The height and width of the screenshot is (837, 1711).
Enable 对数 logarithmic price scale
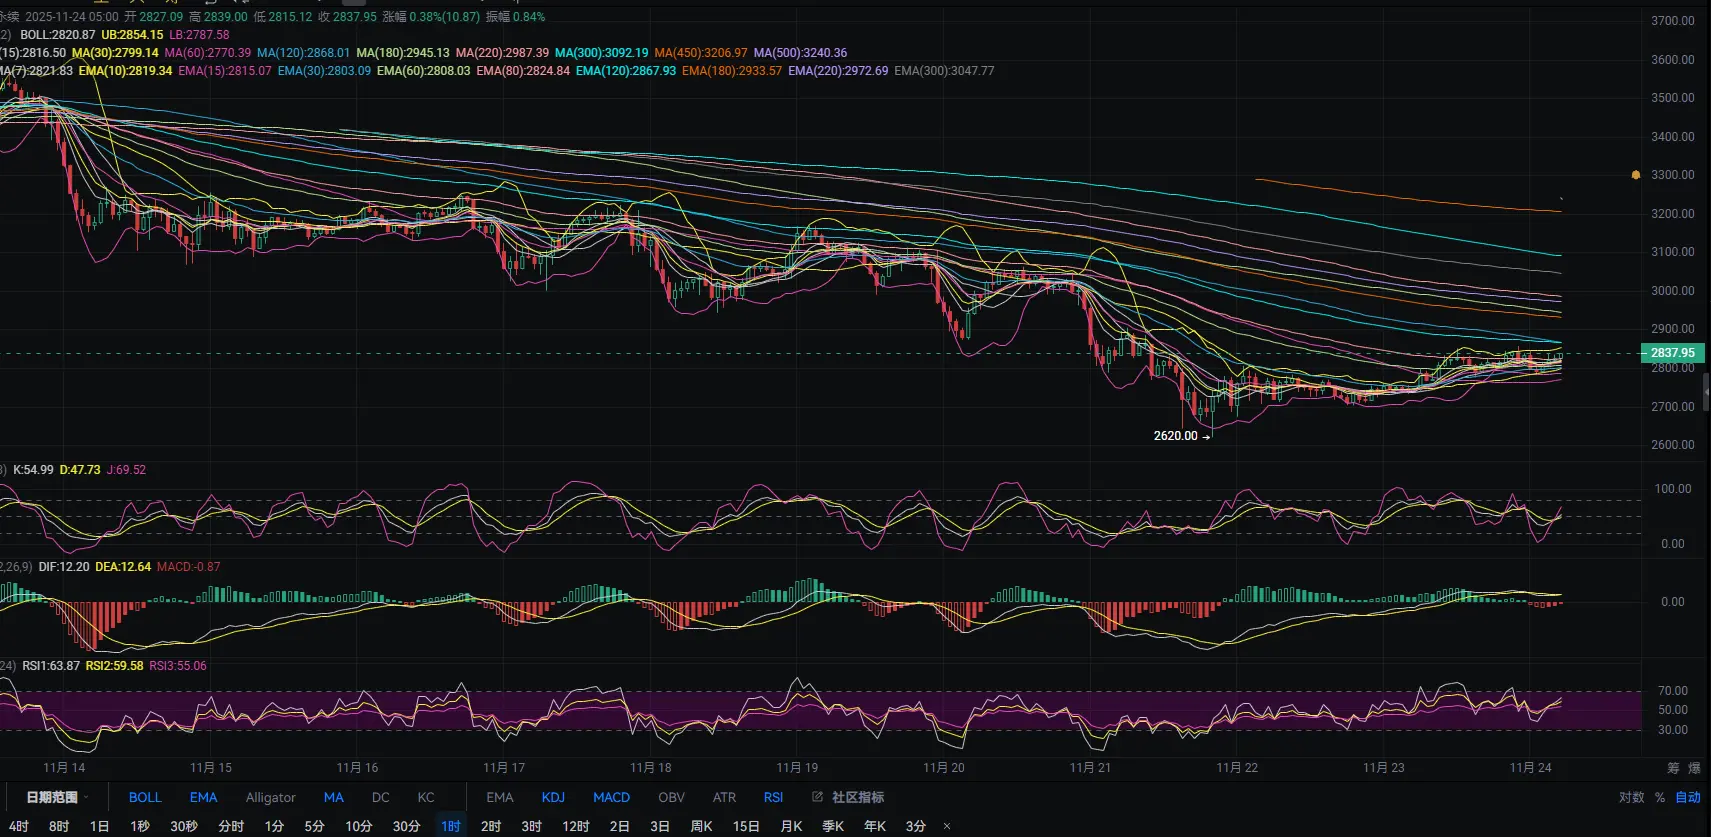coord(1632,797)
